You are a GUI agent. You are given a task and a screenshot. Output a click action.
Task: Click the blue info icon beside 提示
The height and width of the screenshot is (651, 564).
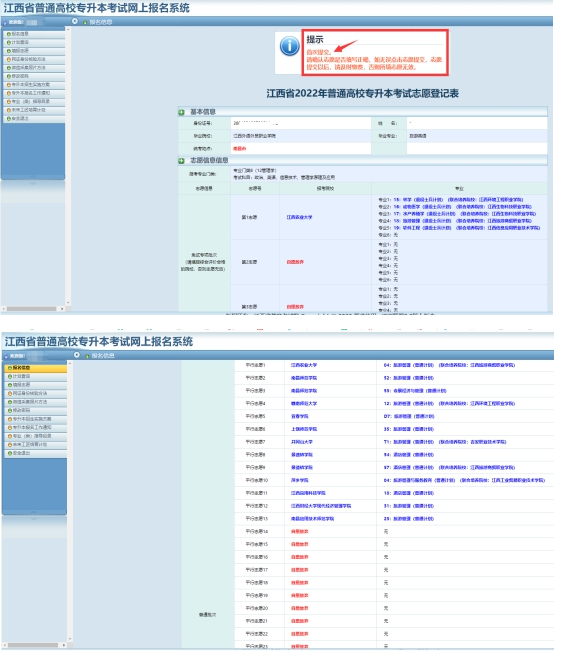pyautogui.click(x=289, y=46)
